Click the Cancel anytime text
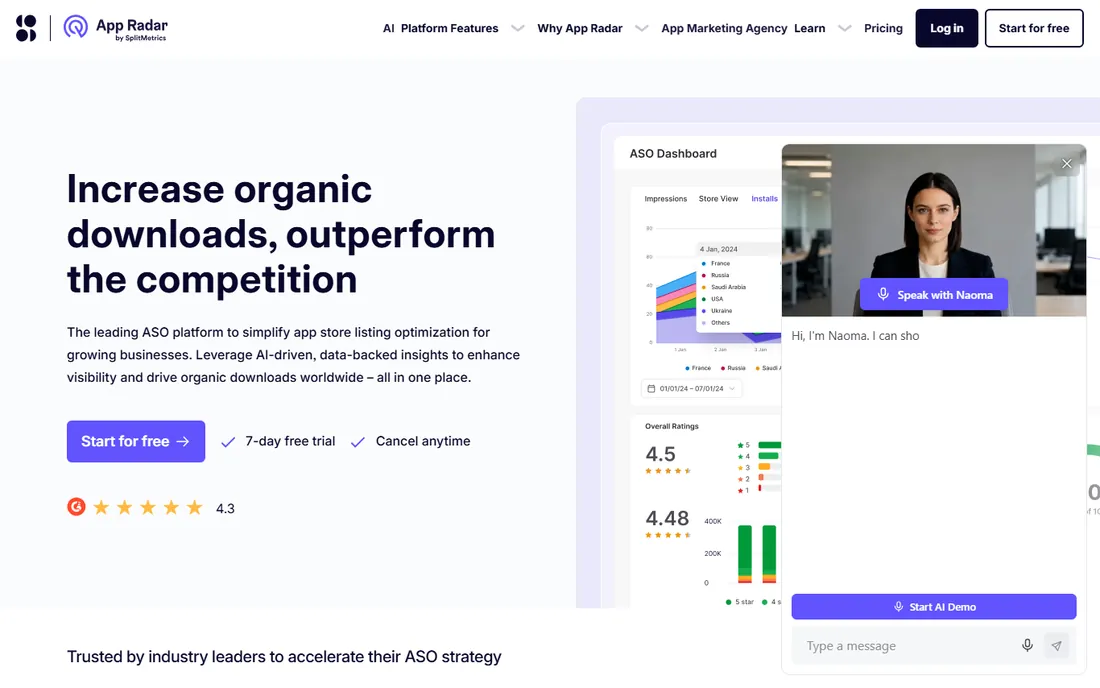Image resolution: width=1100 pixels, height=688 pixels. (423, 441)
